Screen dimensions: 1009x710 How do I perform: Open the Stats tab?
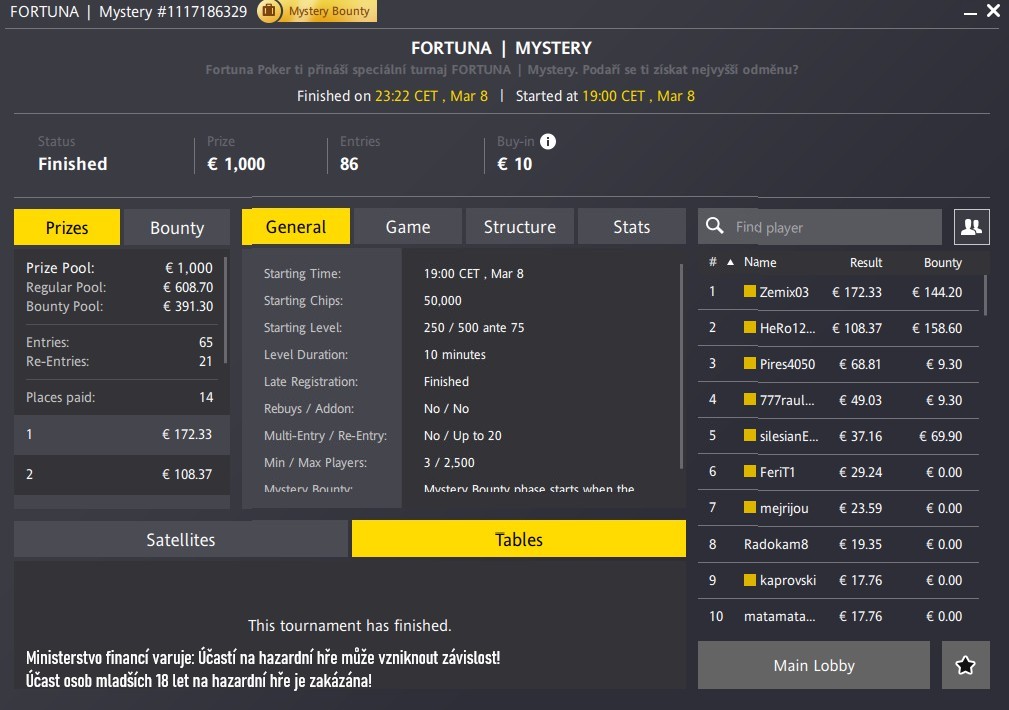632,227
